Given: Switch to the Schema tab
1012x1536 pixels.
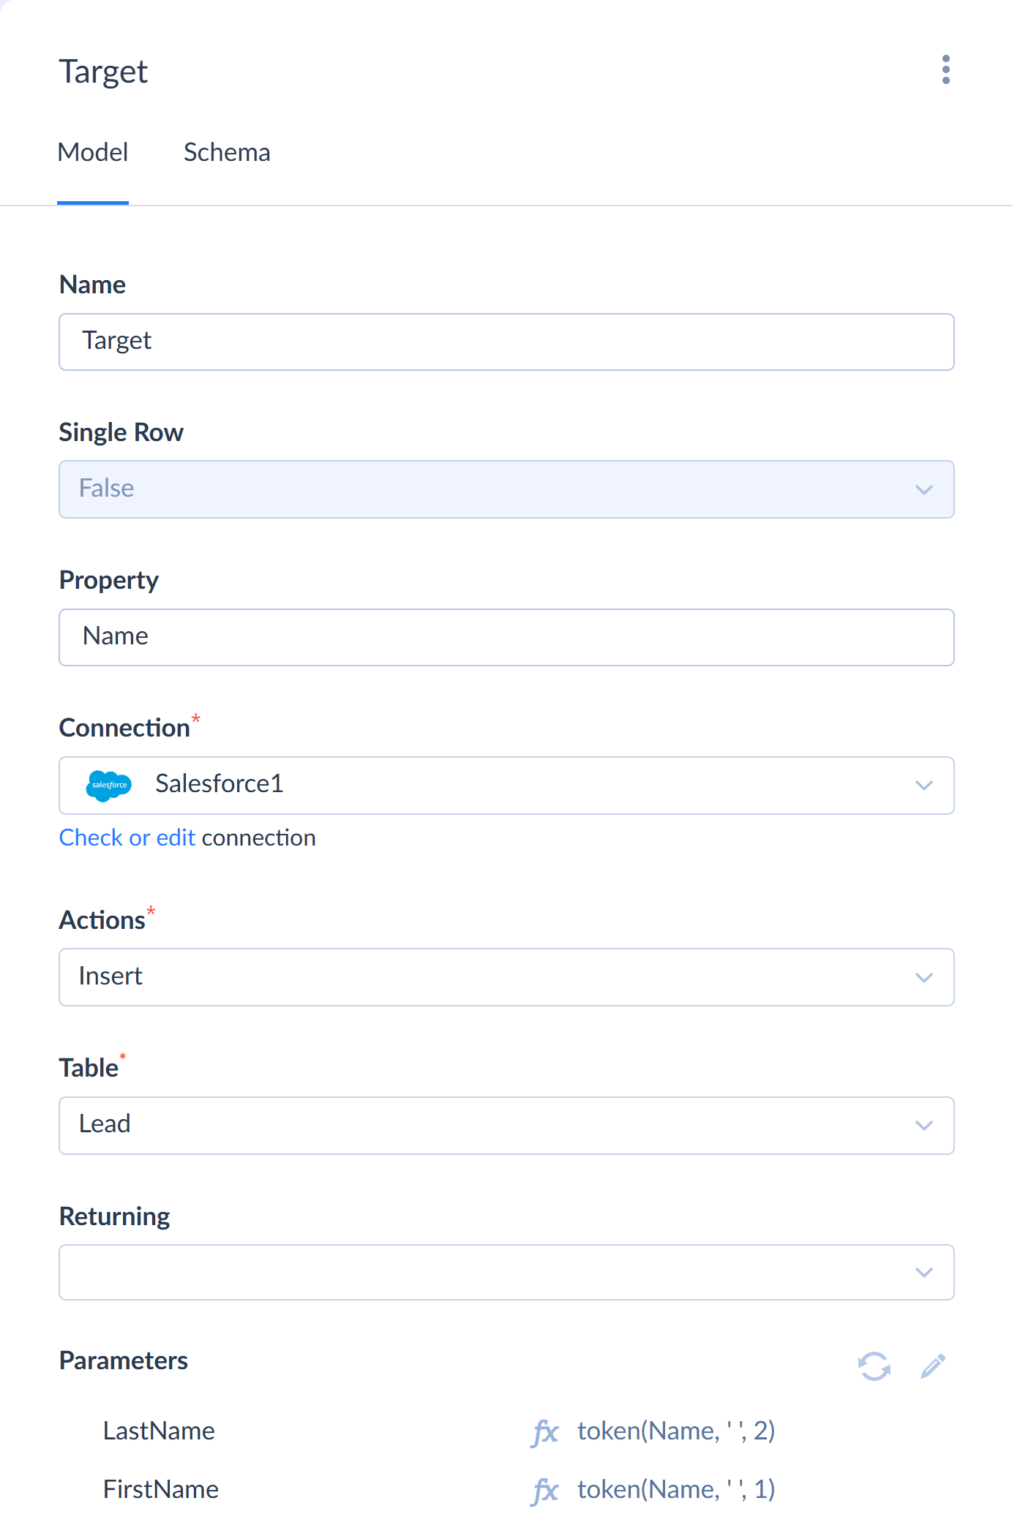Looking at the screenshot, I should tap(227, 153).
